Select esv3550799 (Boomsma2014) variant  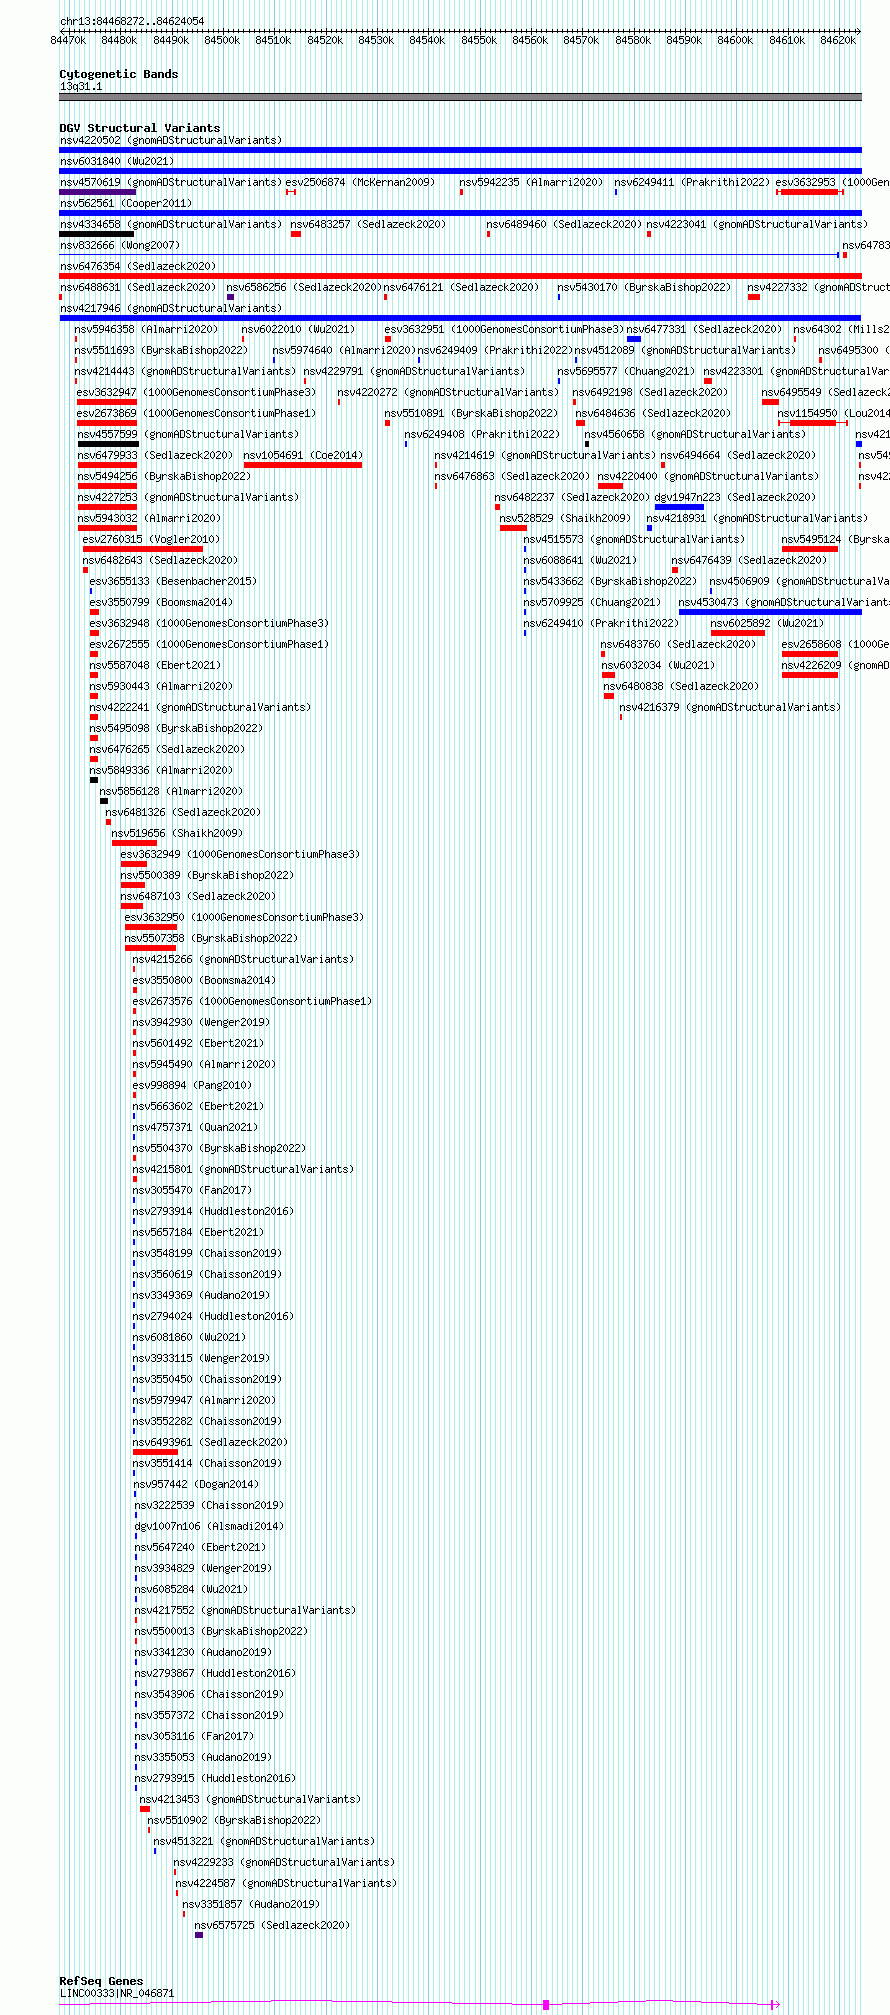point(161,602)
